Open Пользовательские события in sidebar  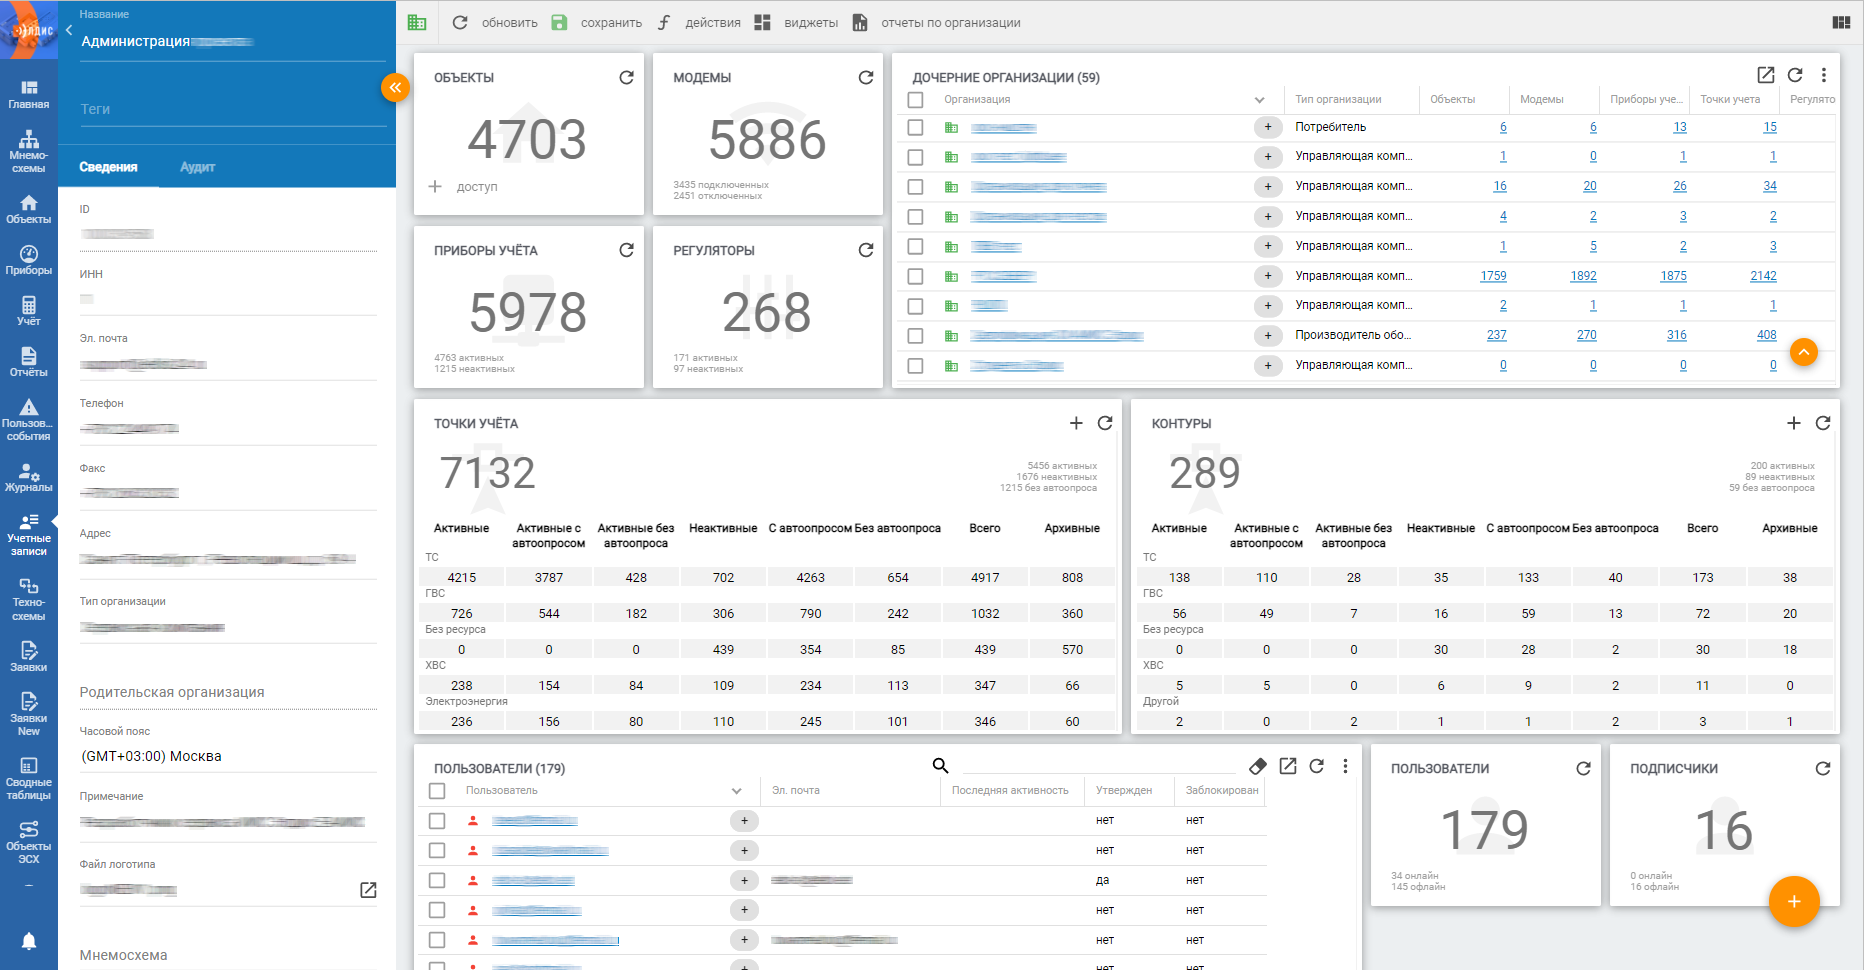pos(29,420)
